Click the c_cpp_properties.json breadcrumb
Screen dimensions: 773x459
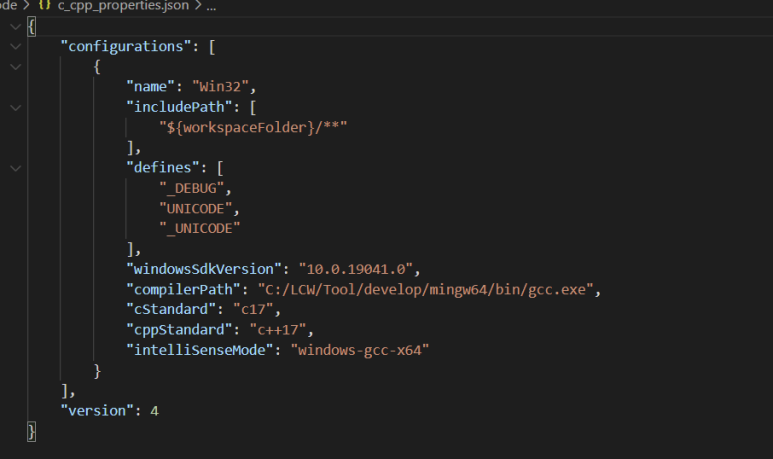123,6
